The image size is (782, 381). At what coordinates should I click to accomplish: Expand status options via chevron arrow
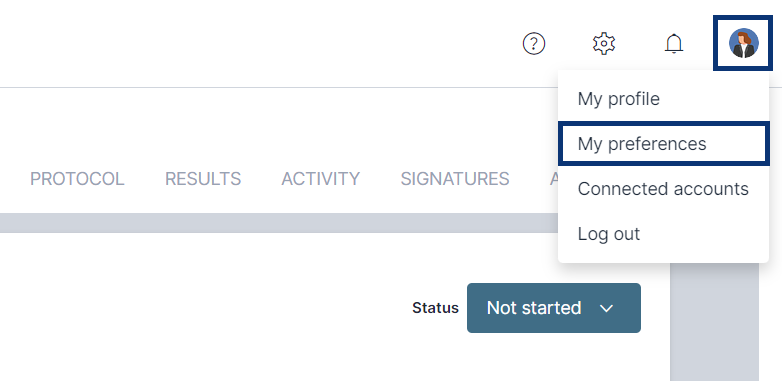pyautogui.click(x=606, y=308)
